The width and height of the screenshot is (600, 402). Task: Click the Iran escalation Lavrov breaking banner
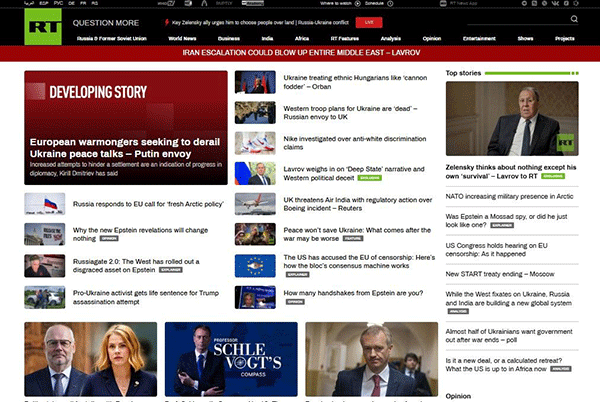pos(300,51)
